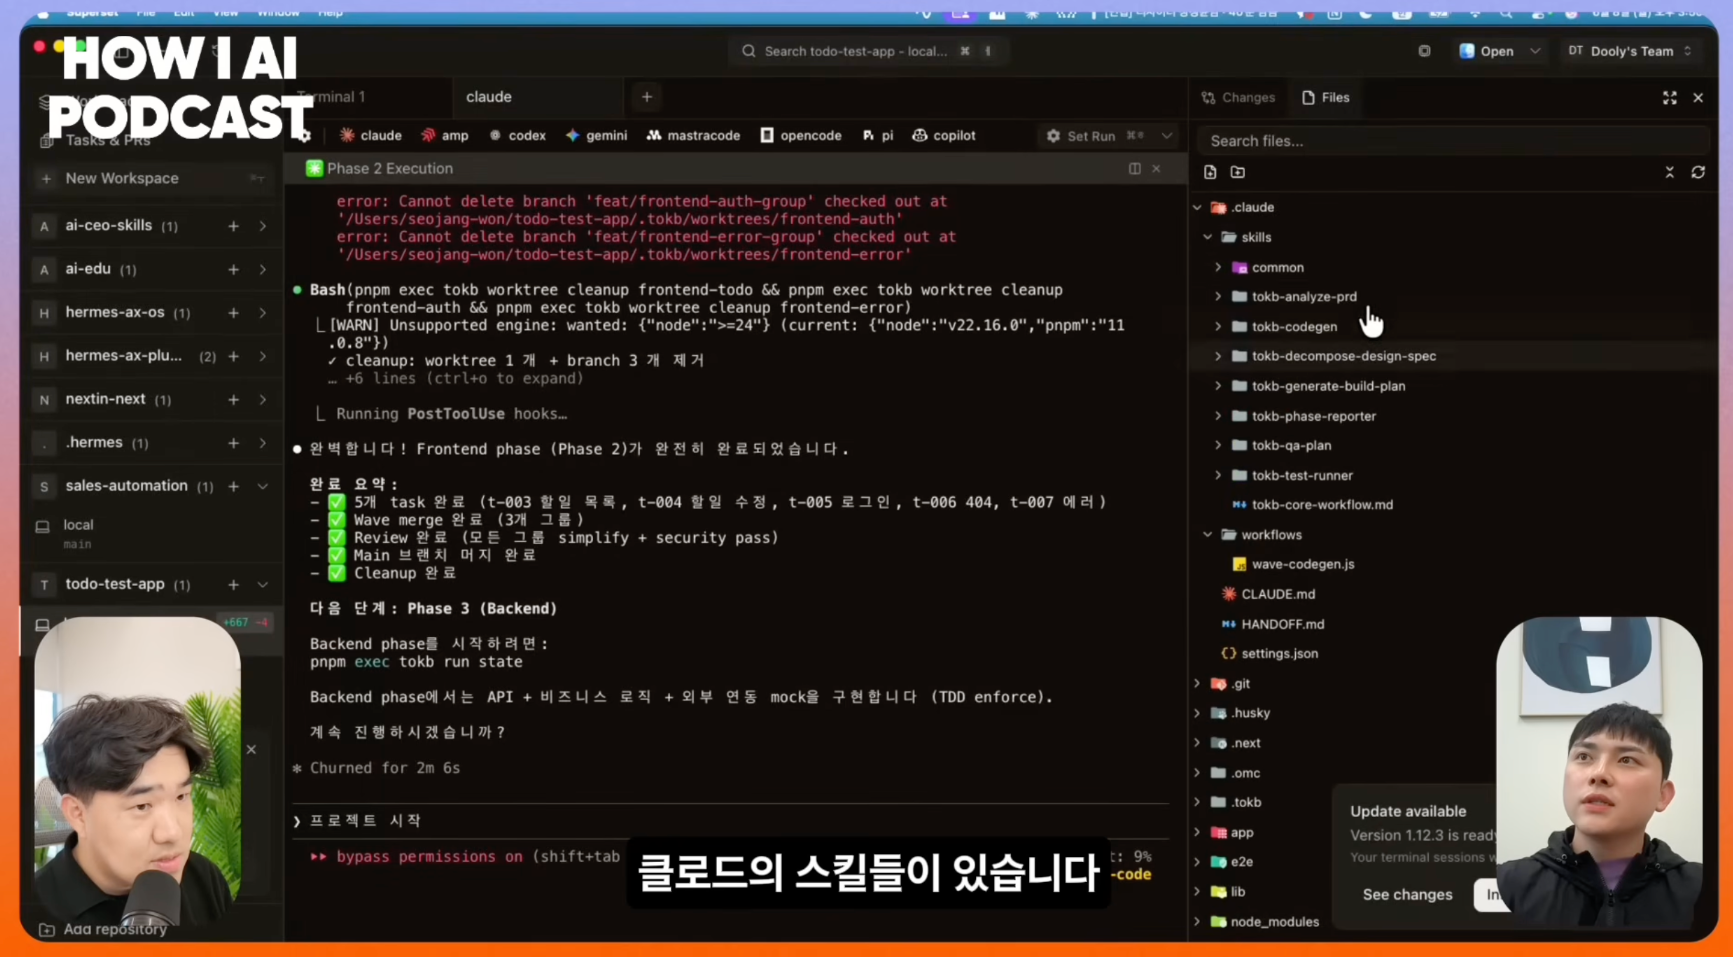Collapse the skills folder

(x=1208, y=237)
